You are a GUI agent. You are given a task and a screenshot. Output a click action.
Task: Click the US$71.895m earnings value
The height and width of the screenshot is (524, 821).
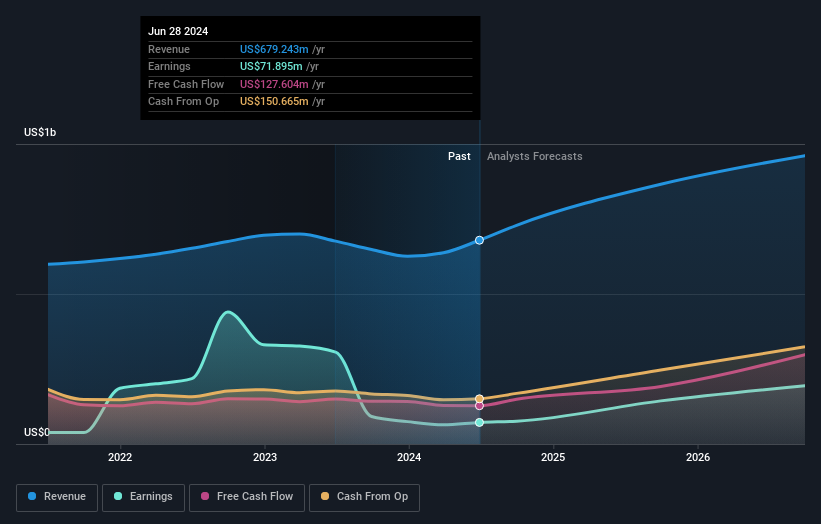pos(271,66)
